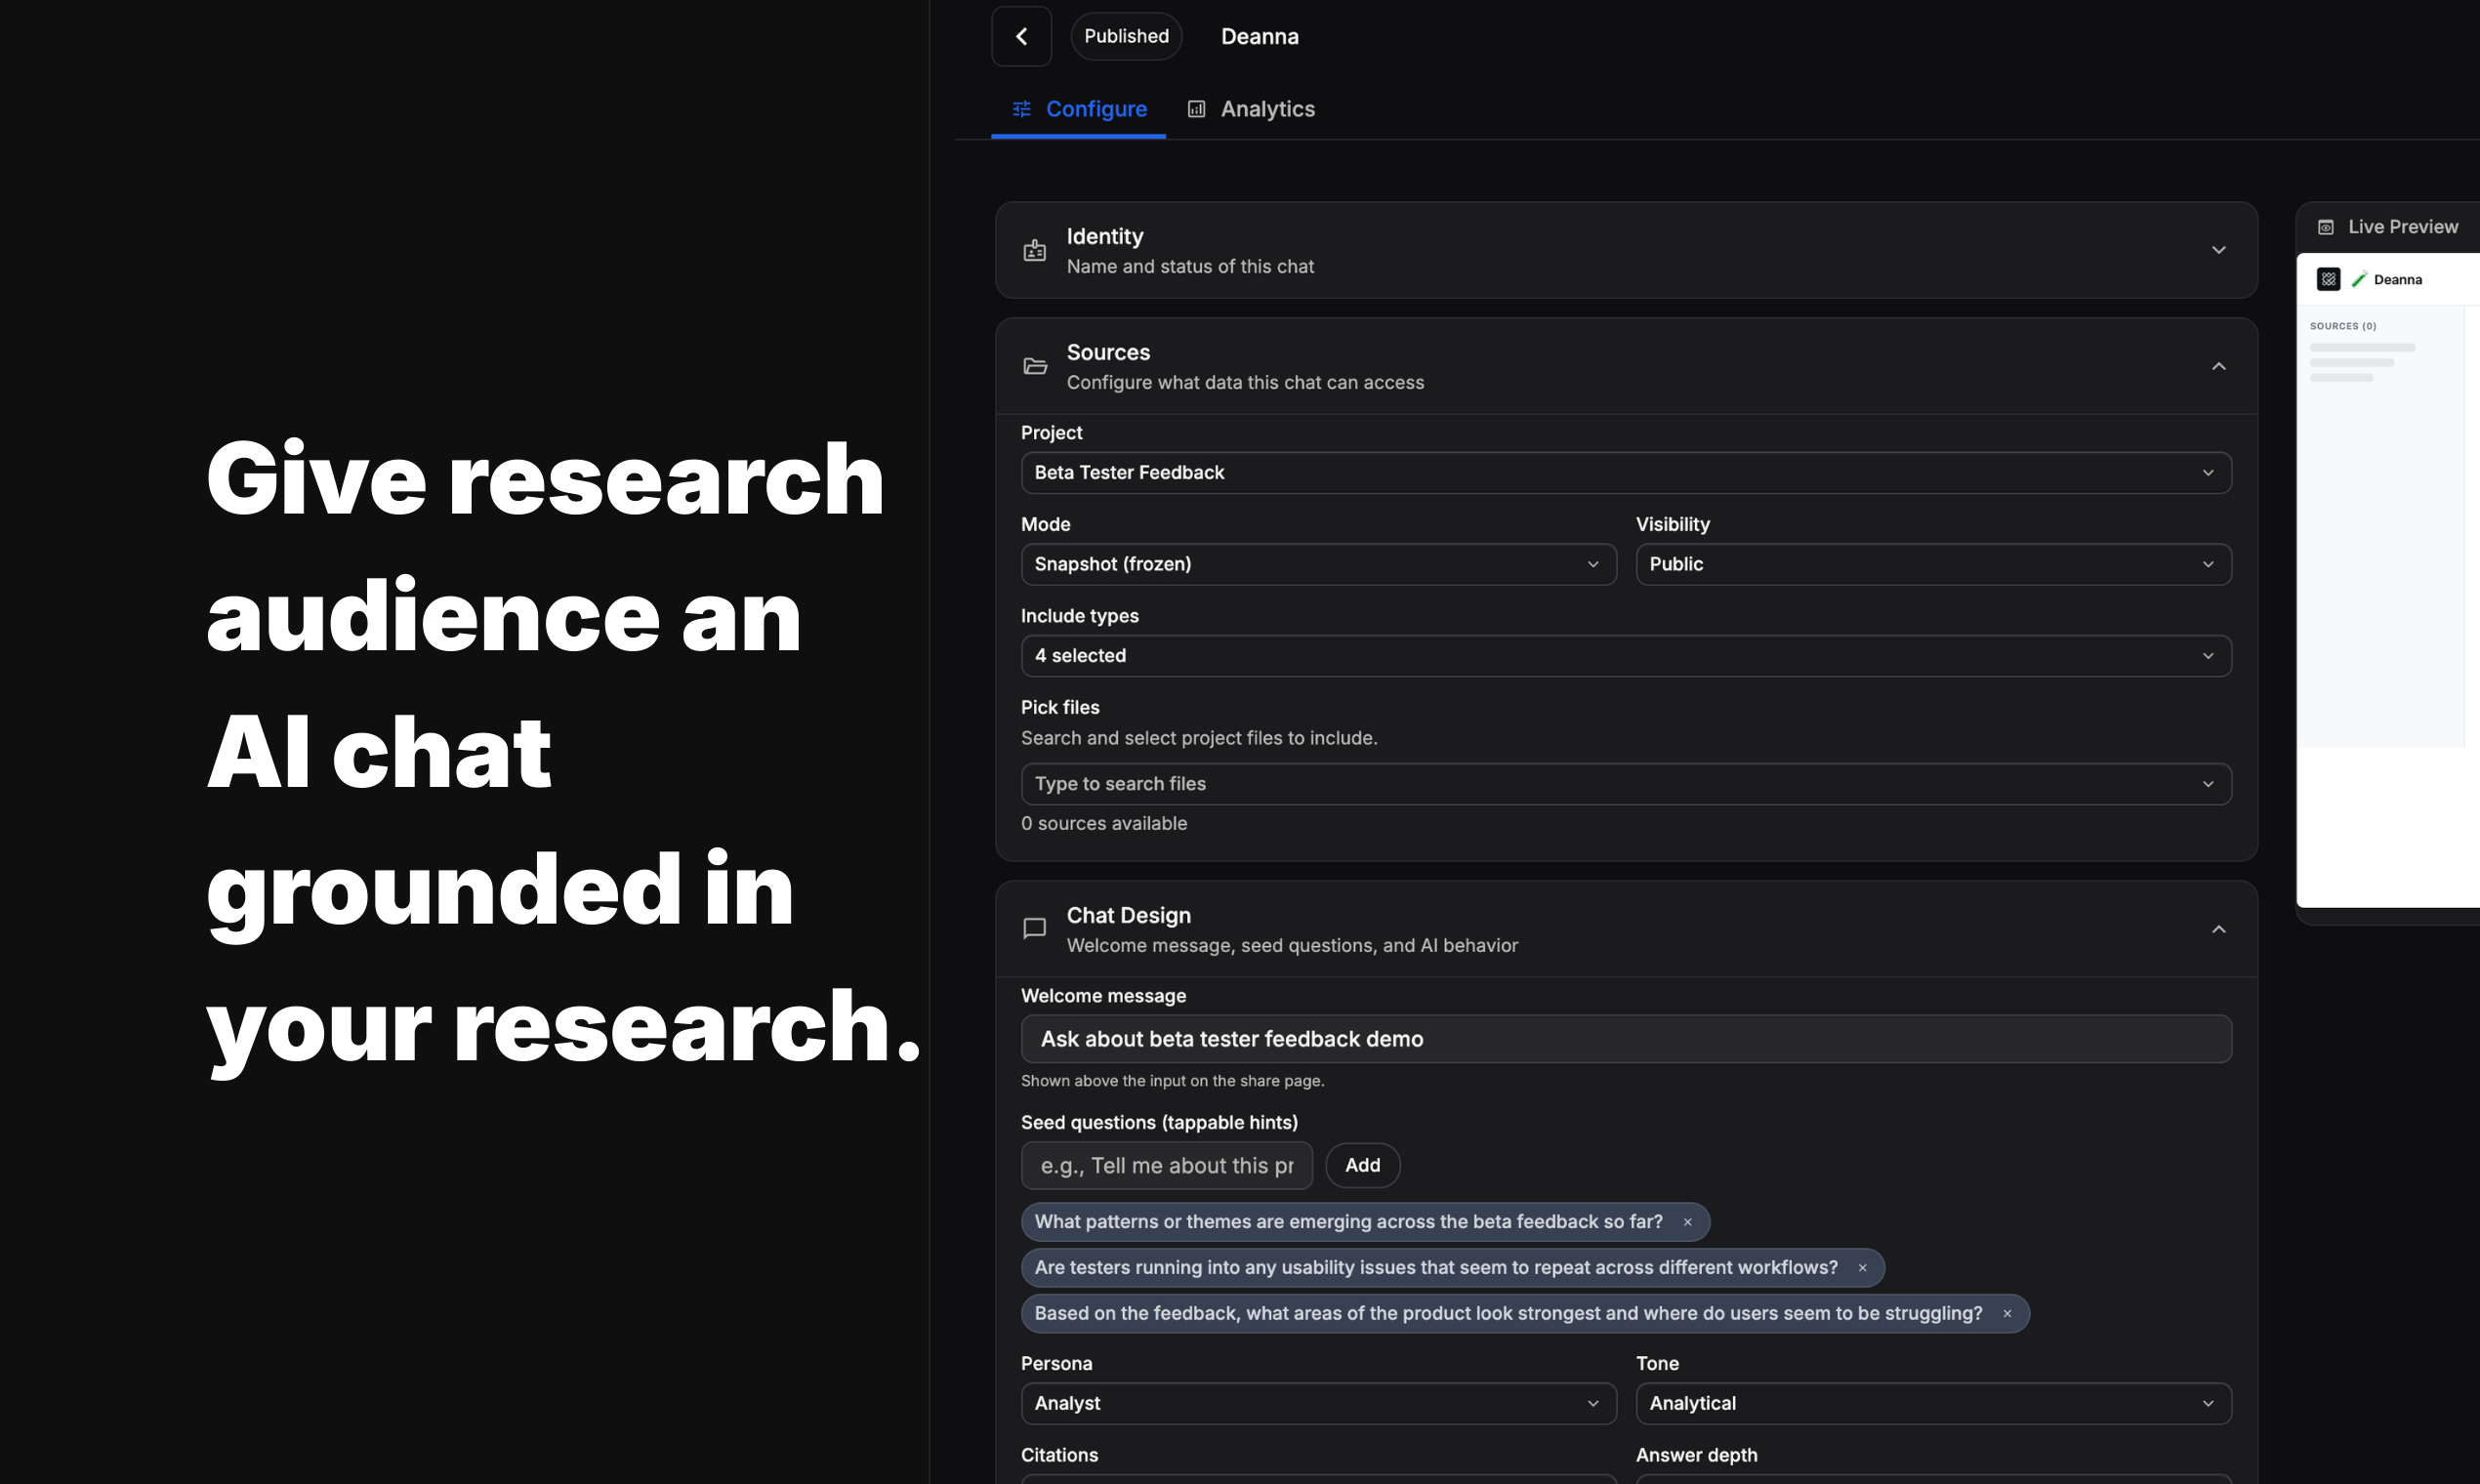Open the Mode dropdown set to Snapshot (frozen)

tap(1317, 564)
